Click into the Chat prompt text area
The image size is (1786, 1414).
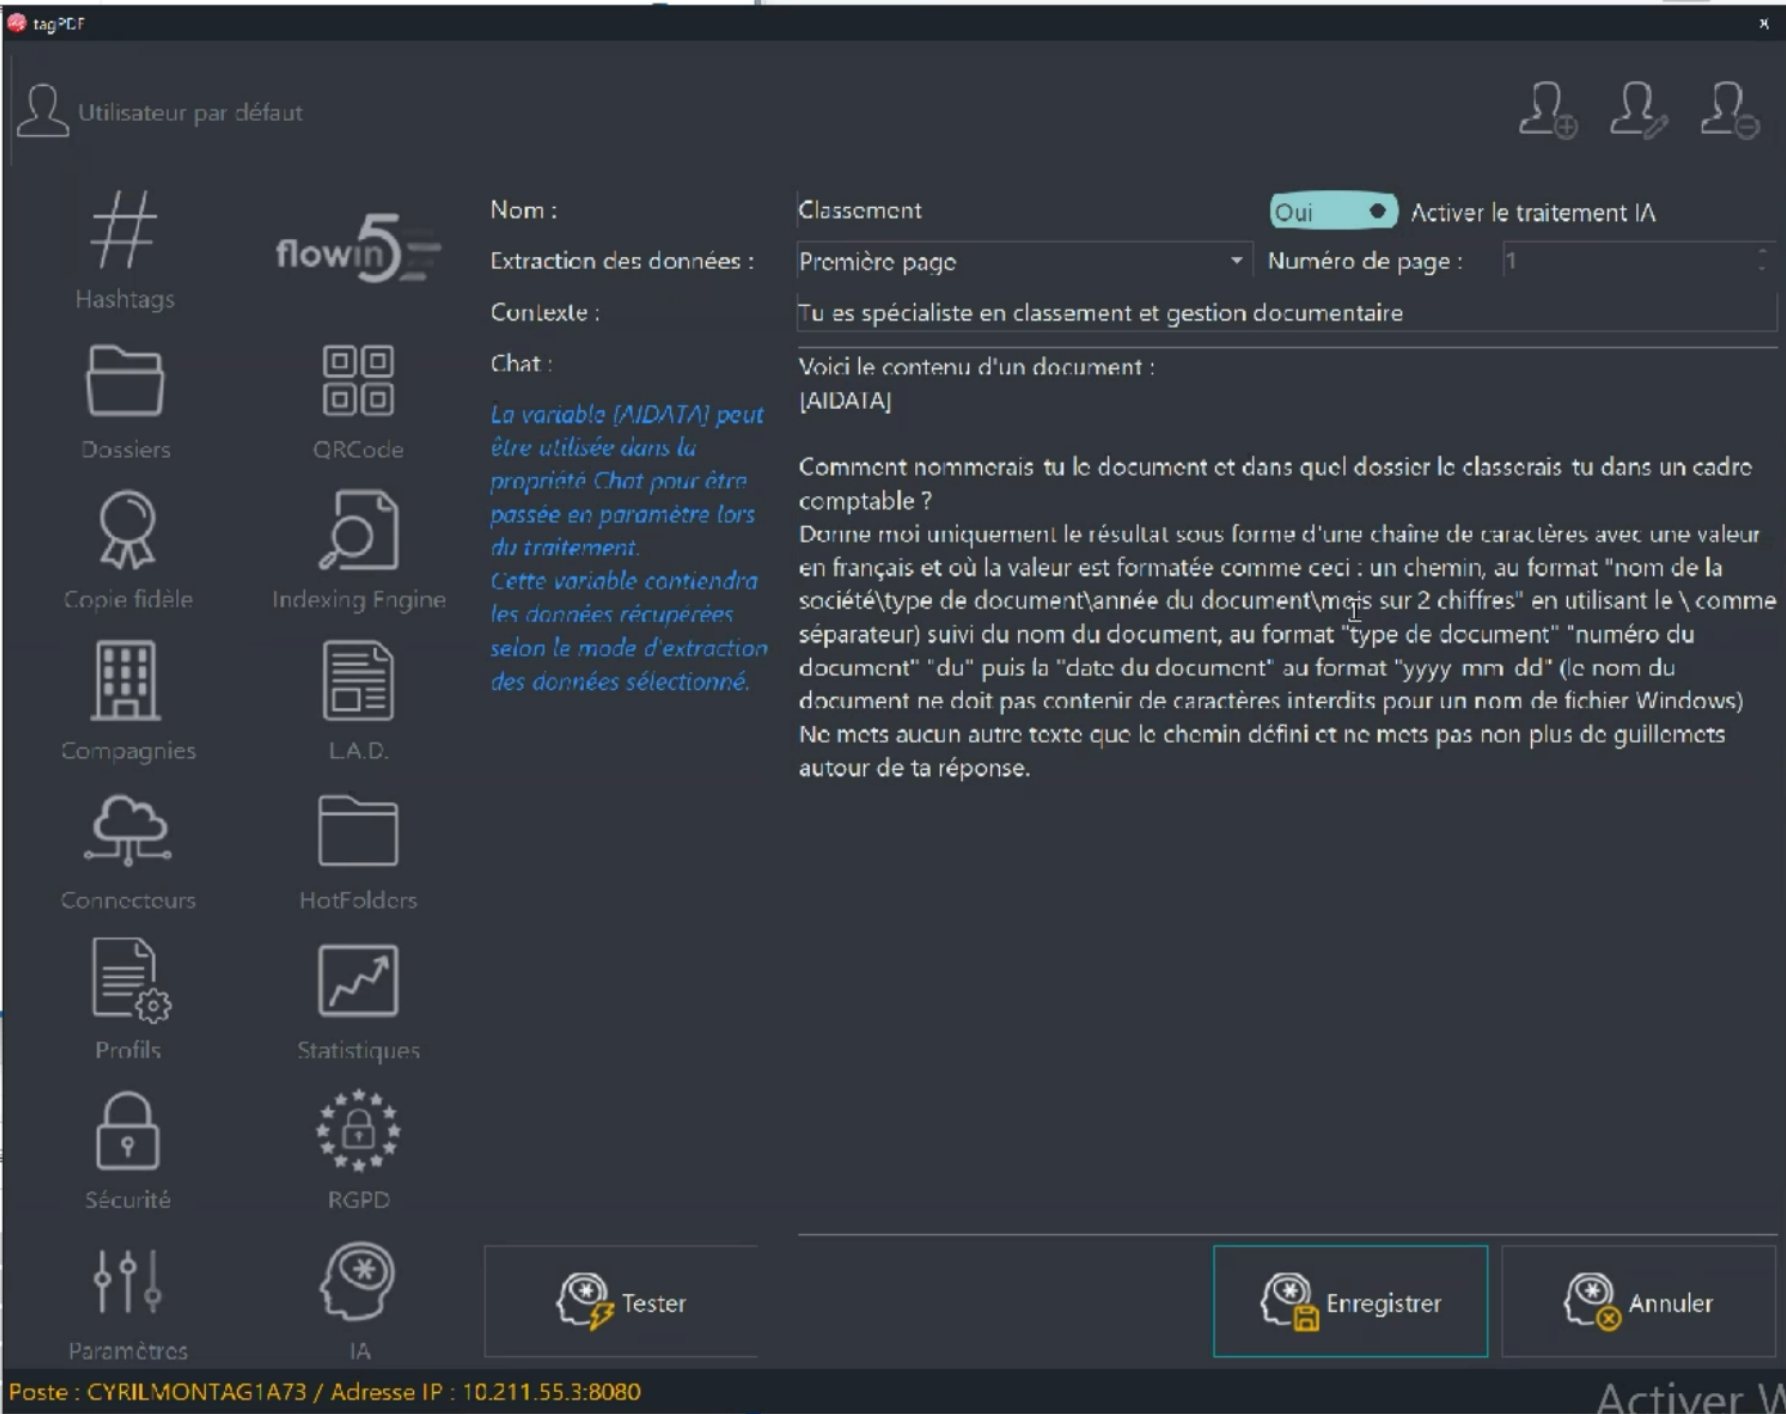(x=1286, y=790)
